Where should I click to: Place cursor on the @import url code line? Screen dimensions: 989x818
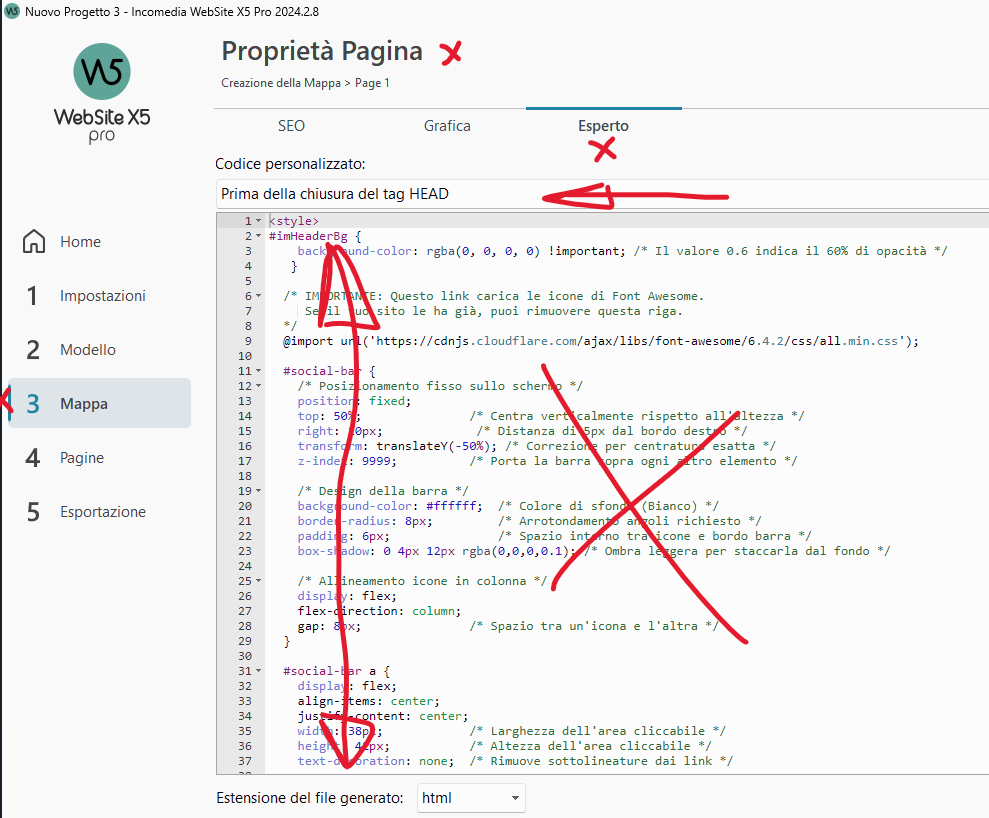tap(600, 341)
